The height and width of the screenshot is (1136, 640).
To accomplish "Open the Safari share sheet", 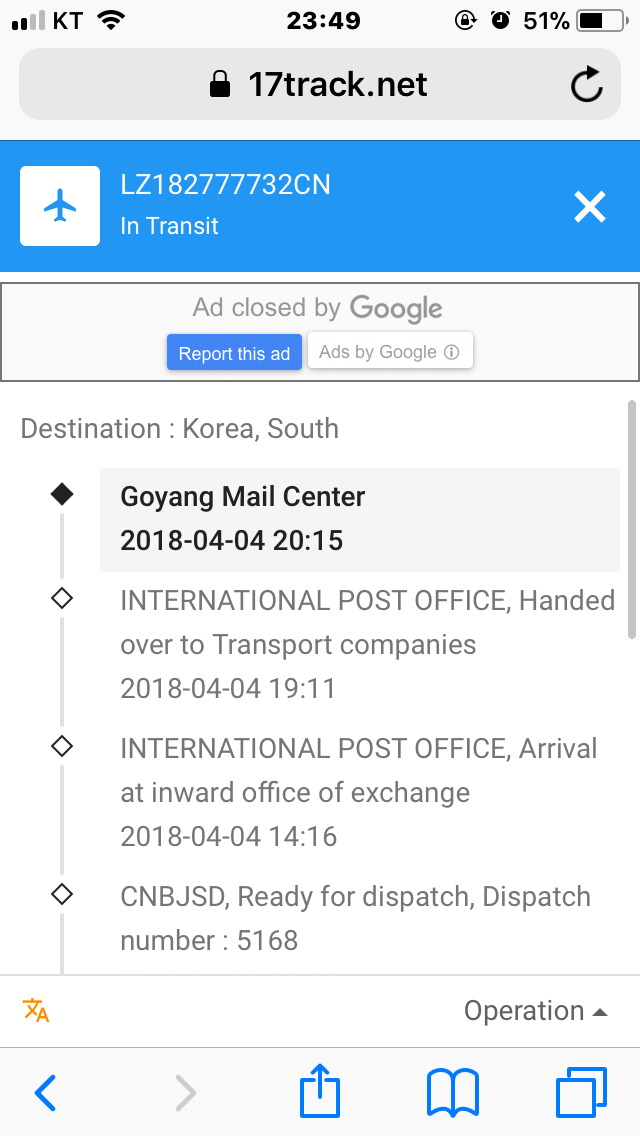I will [x=321, y=1092].
